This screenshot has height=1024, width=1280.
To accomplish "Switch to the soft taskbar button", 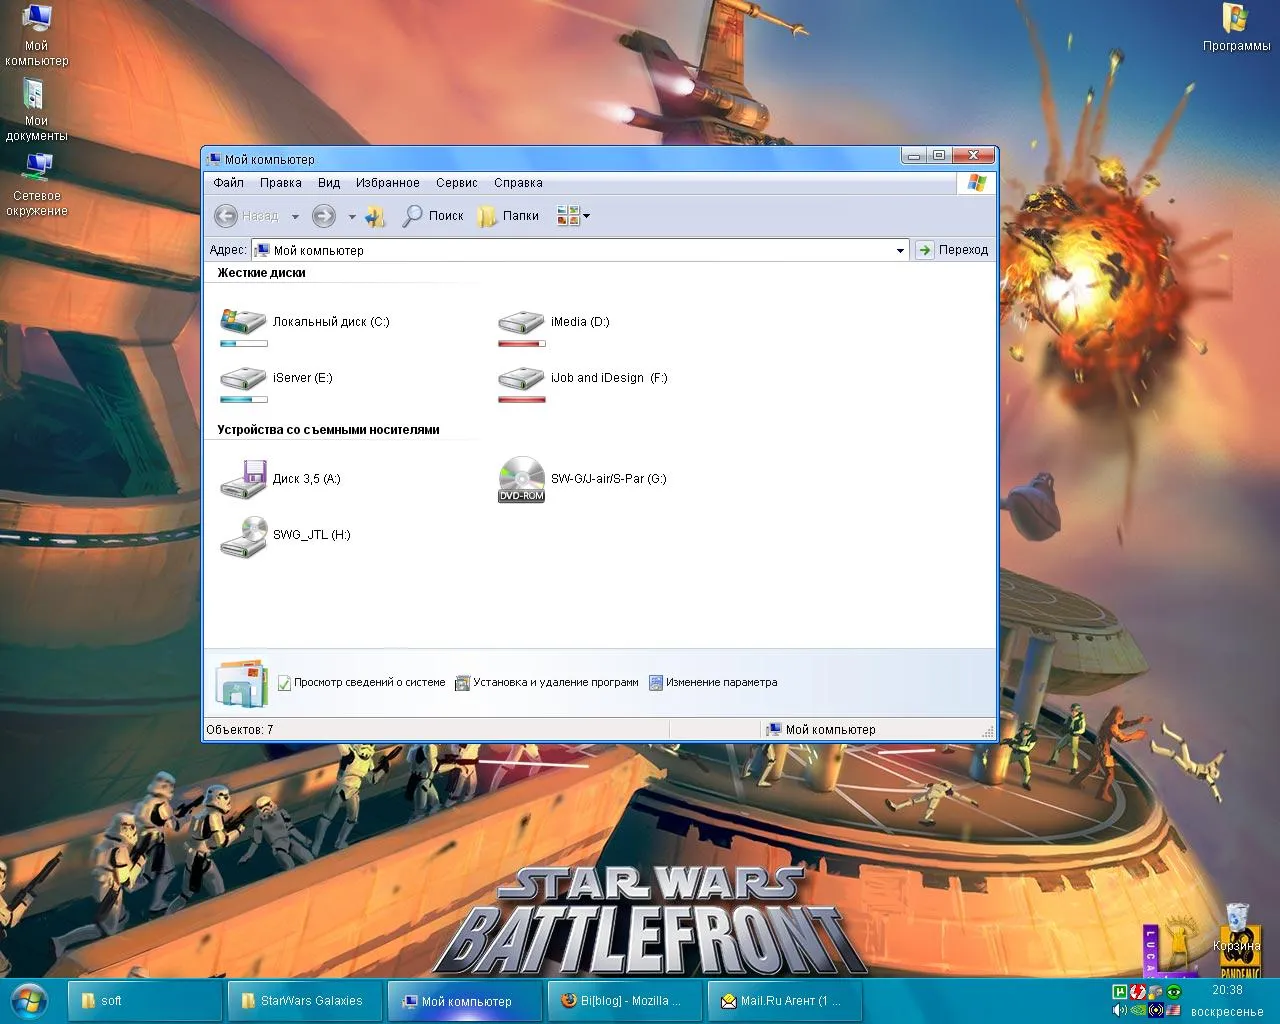I will pyautogui.click(x=145, y=1000).
